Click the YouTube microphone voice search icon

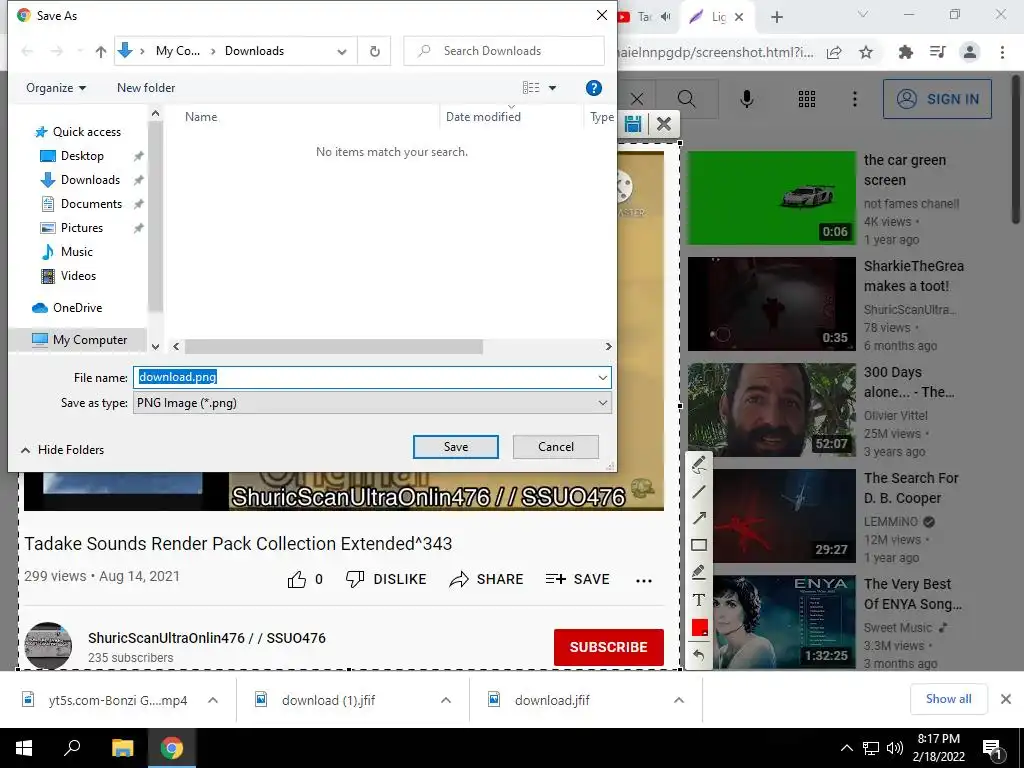pos(746,99)
